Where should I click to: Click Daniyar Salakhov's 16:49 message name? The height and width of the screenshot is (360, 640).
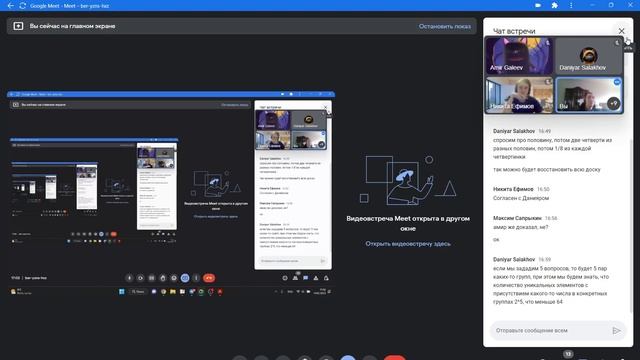(513, 131)
